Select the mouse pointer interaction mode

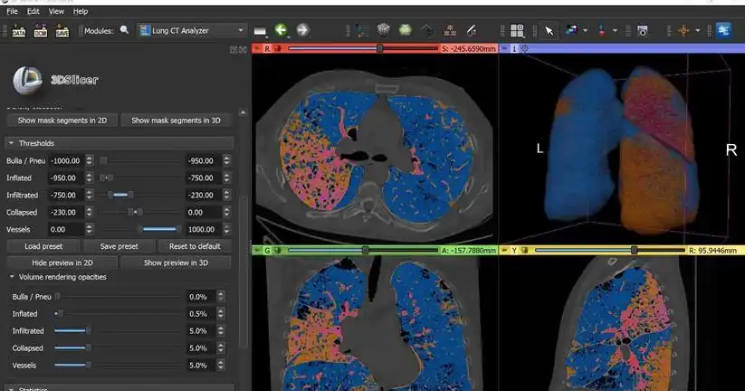click(x=549, y=31)
